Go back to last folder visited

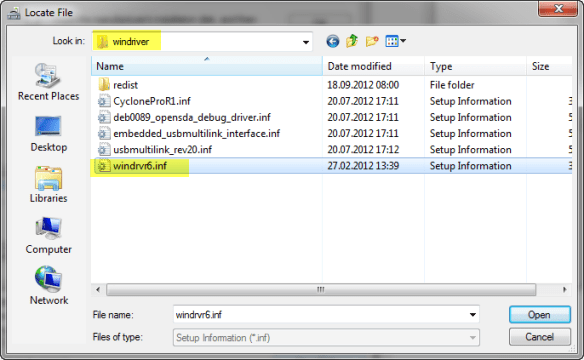pos(333,41)
